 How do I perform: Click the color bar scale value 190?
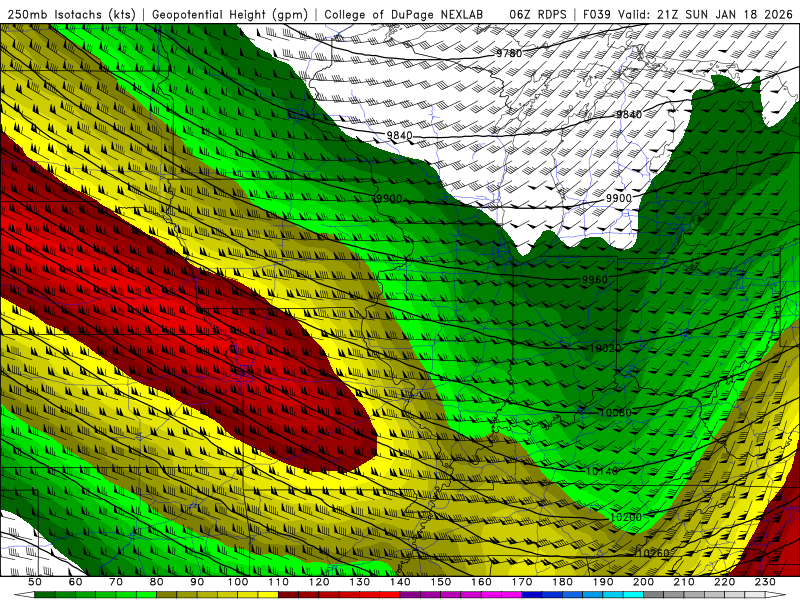[603, 582]
